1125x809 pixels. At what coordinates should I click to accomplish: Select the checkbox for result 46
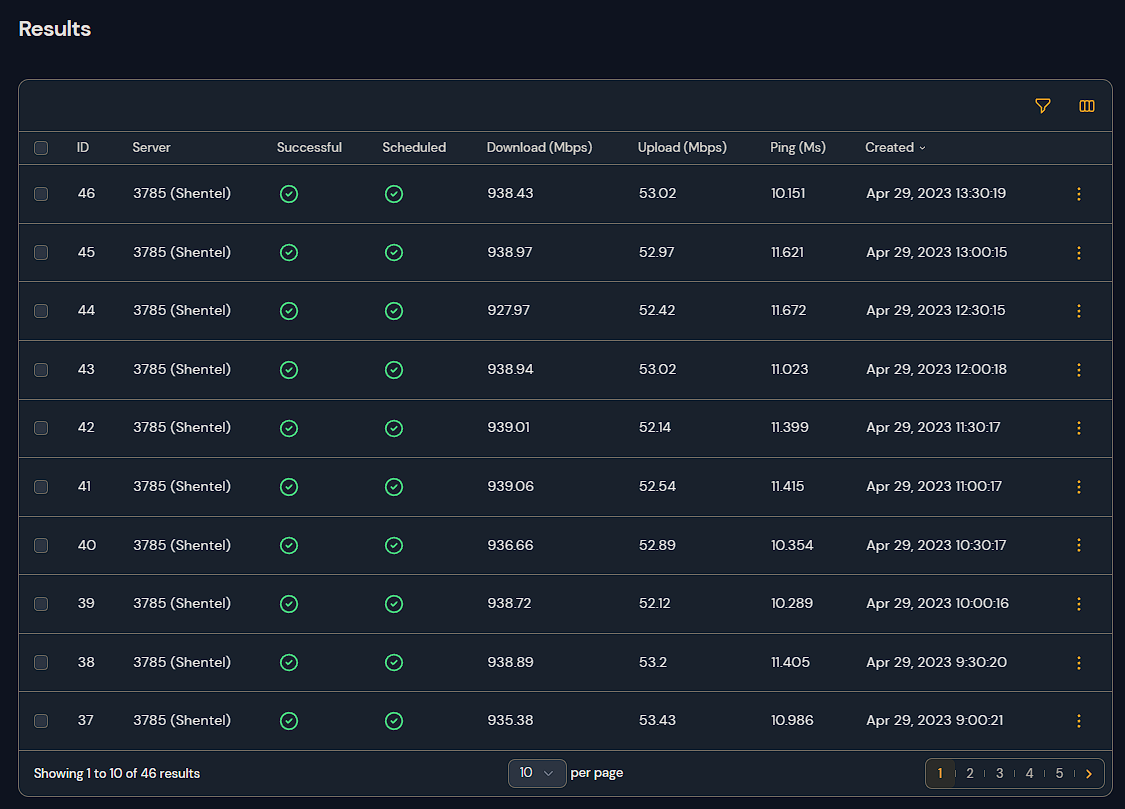tap(41, 194)
